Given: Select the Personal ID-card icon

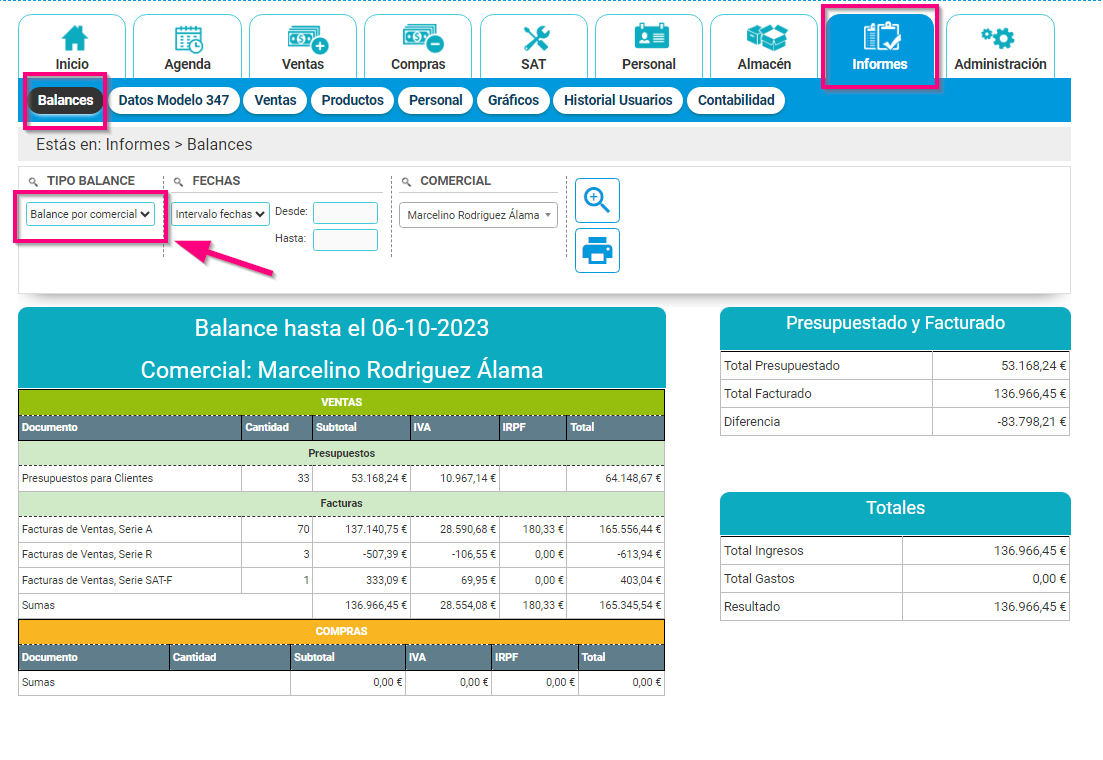Looking at the screenshot, I should coord(648,46).
